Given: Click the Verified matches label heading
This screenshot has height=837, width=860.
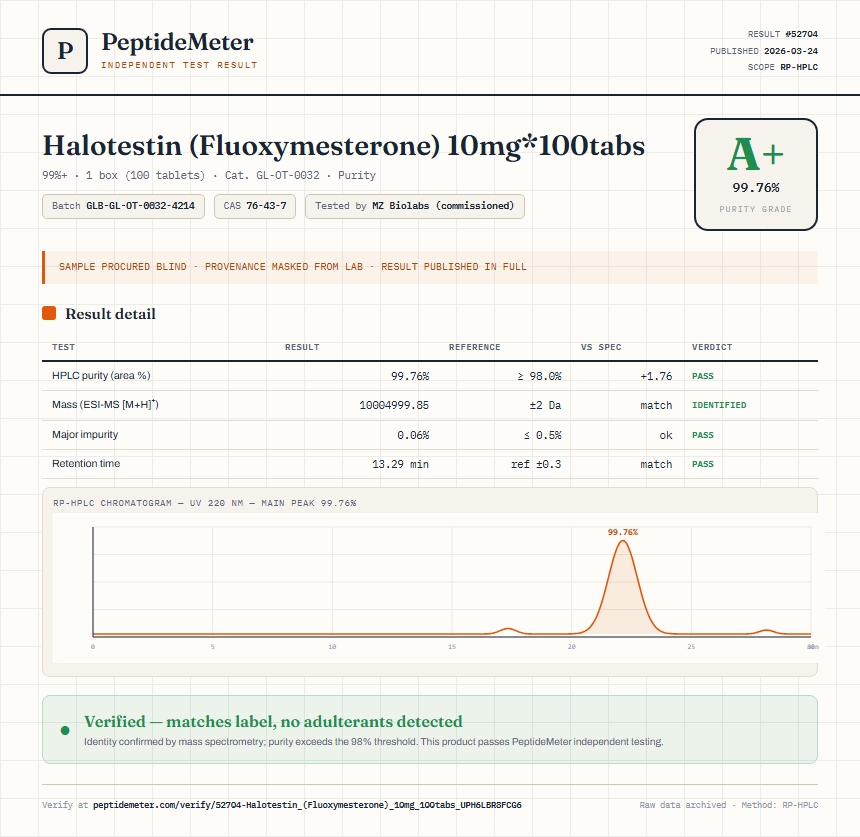Looking at the screenshot, I should [273, 721].
